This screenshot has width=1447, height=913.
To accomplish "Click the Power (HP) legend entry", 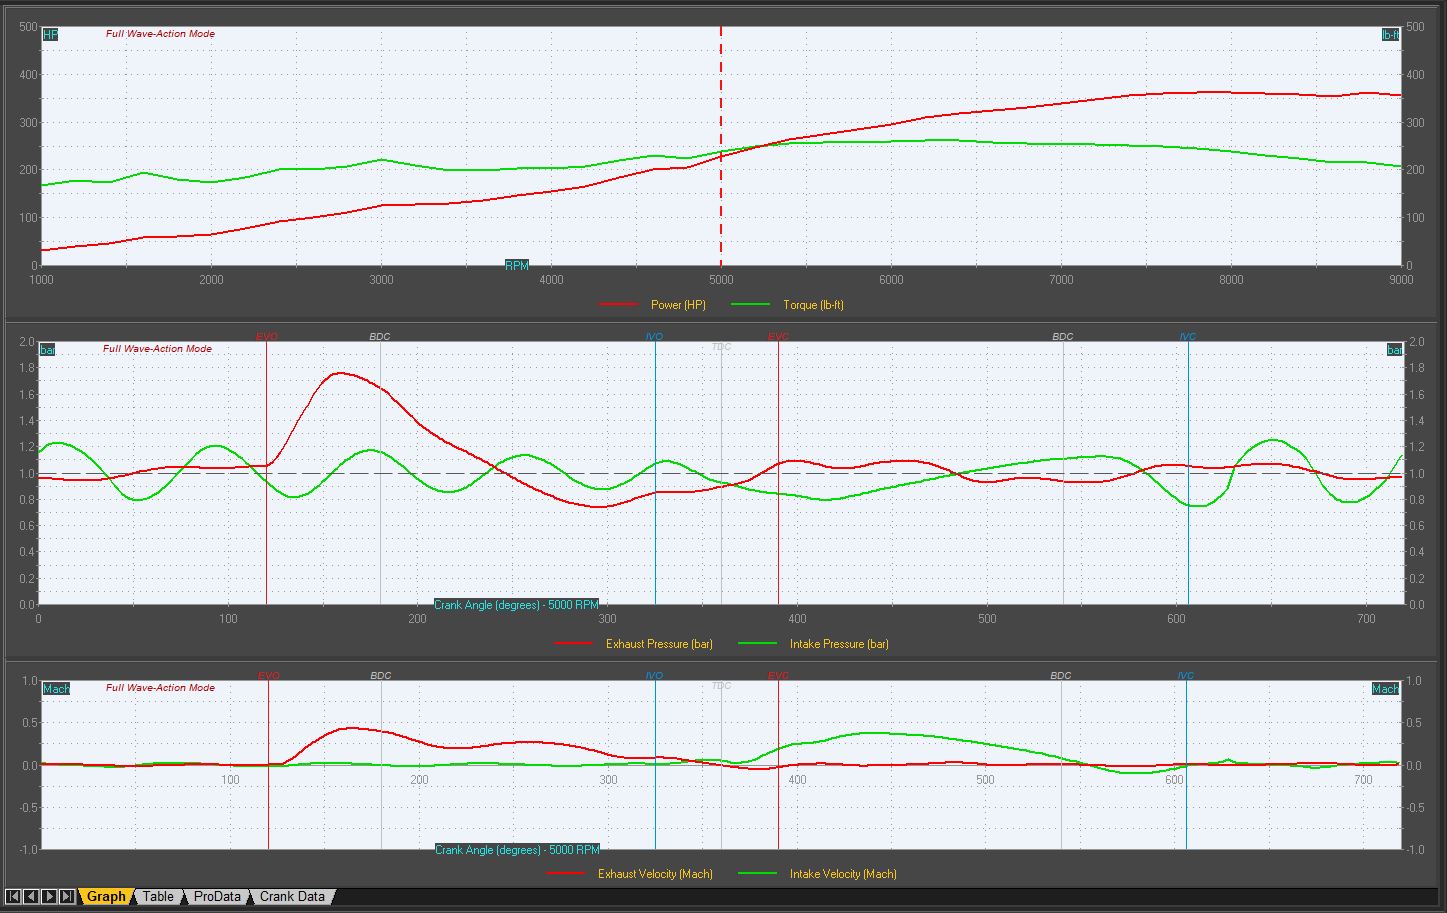I will [678, 305].
